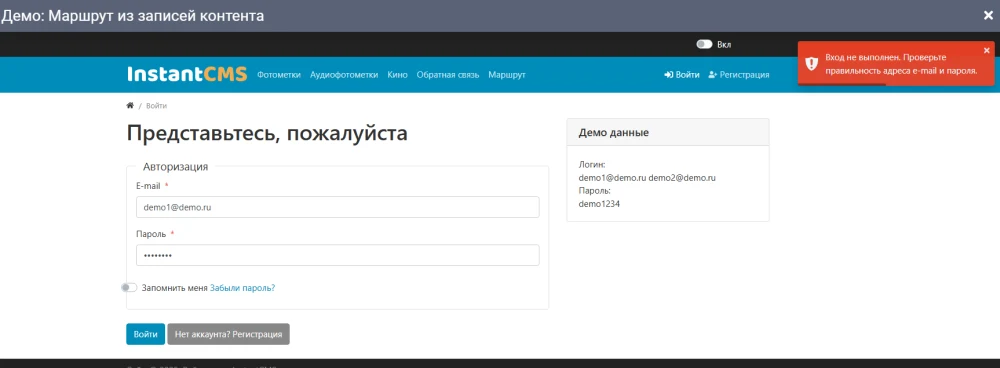The height and width of the screenshot is (368, 1000).
Task: Click the login arrow icon beside Войти
Action: point(668,75)
